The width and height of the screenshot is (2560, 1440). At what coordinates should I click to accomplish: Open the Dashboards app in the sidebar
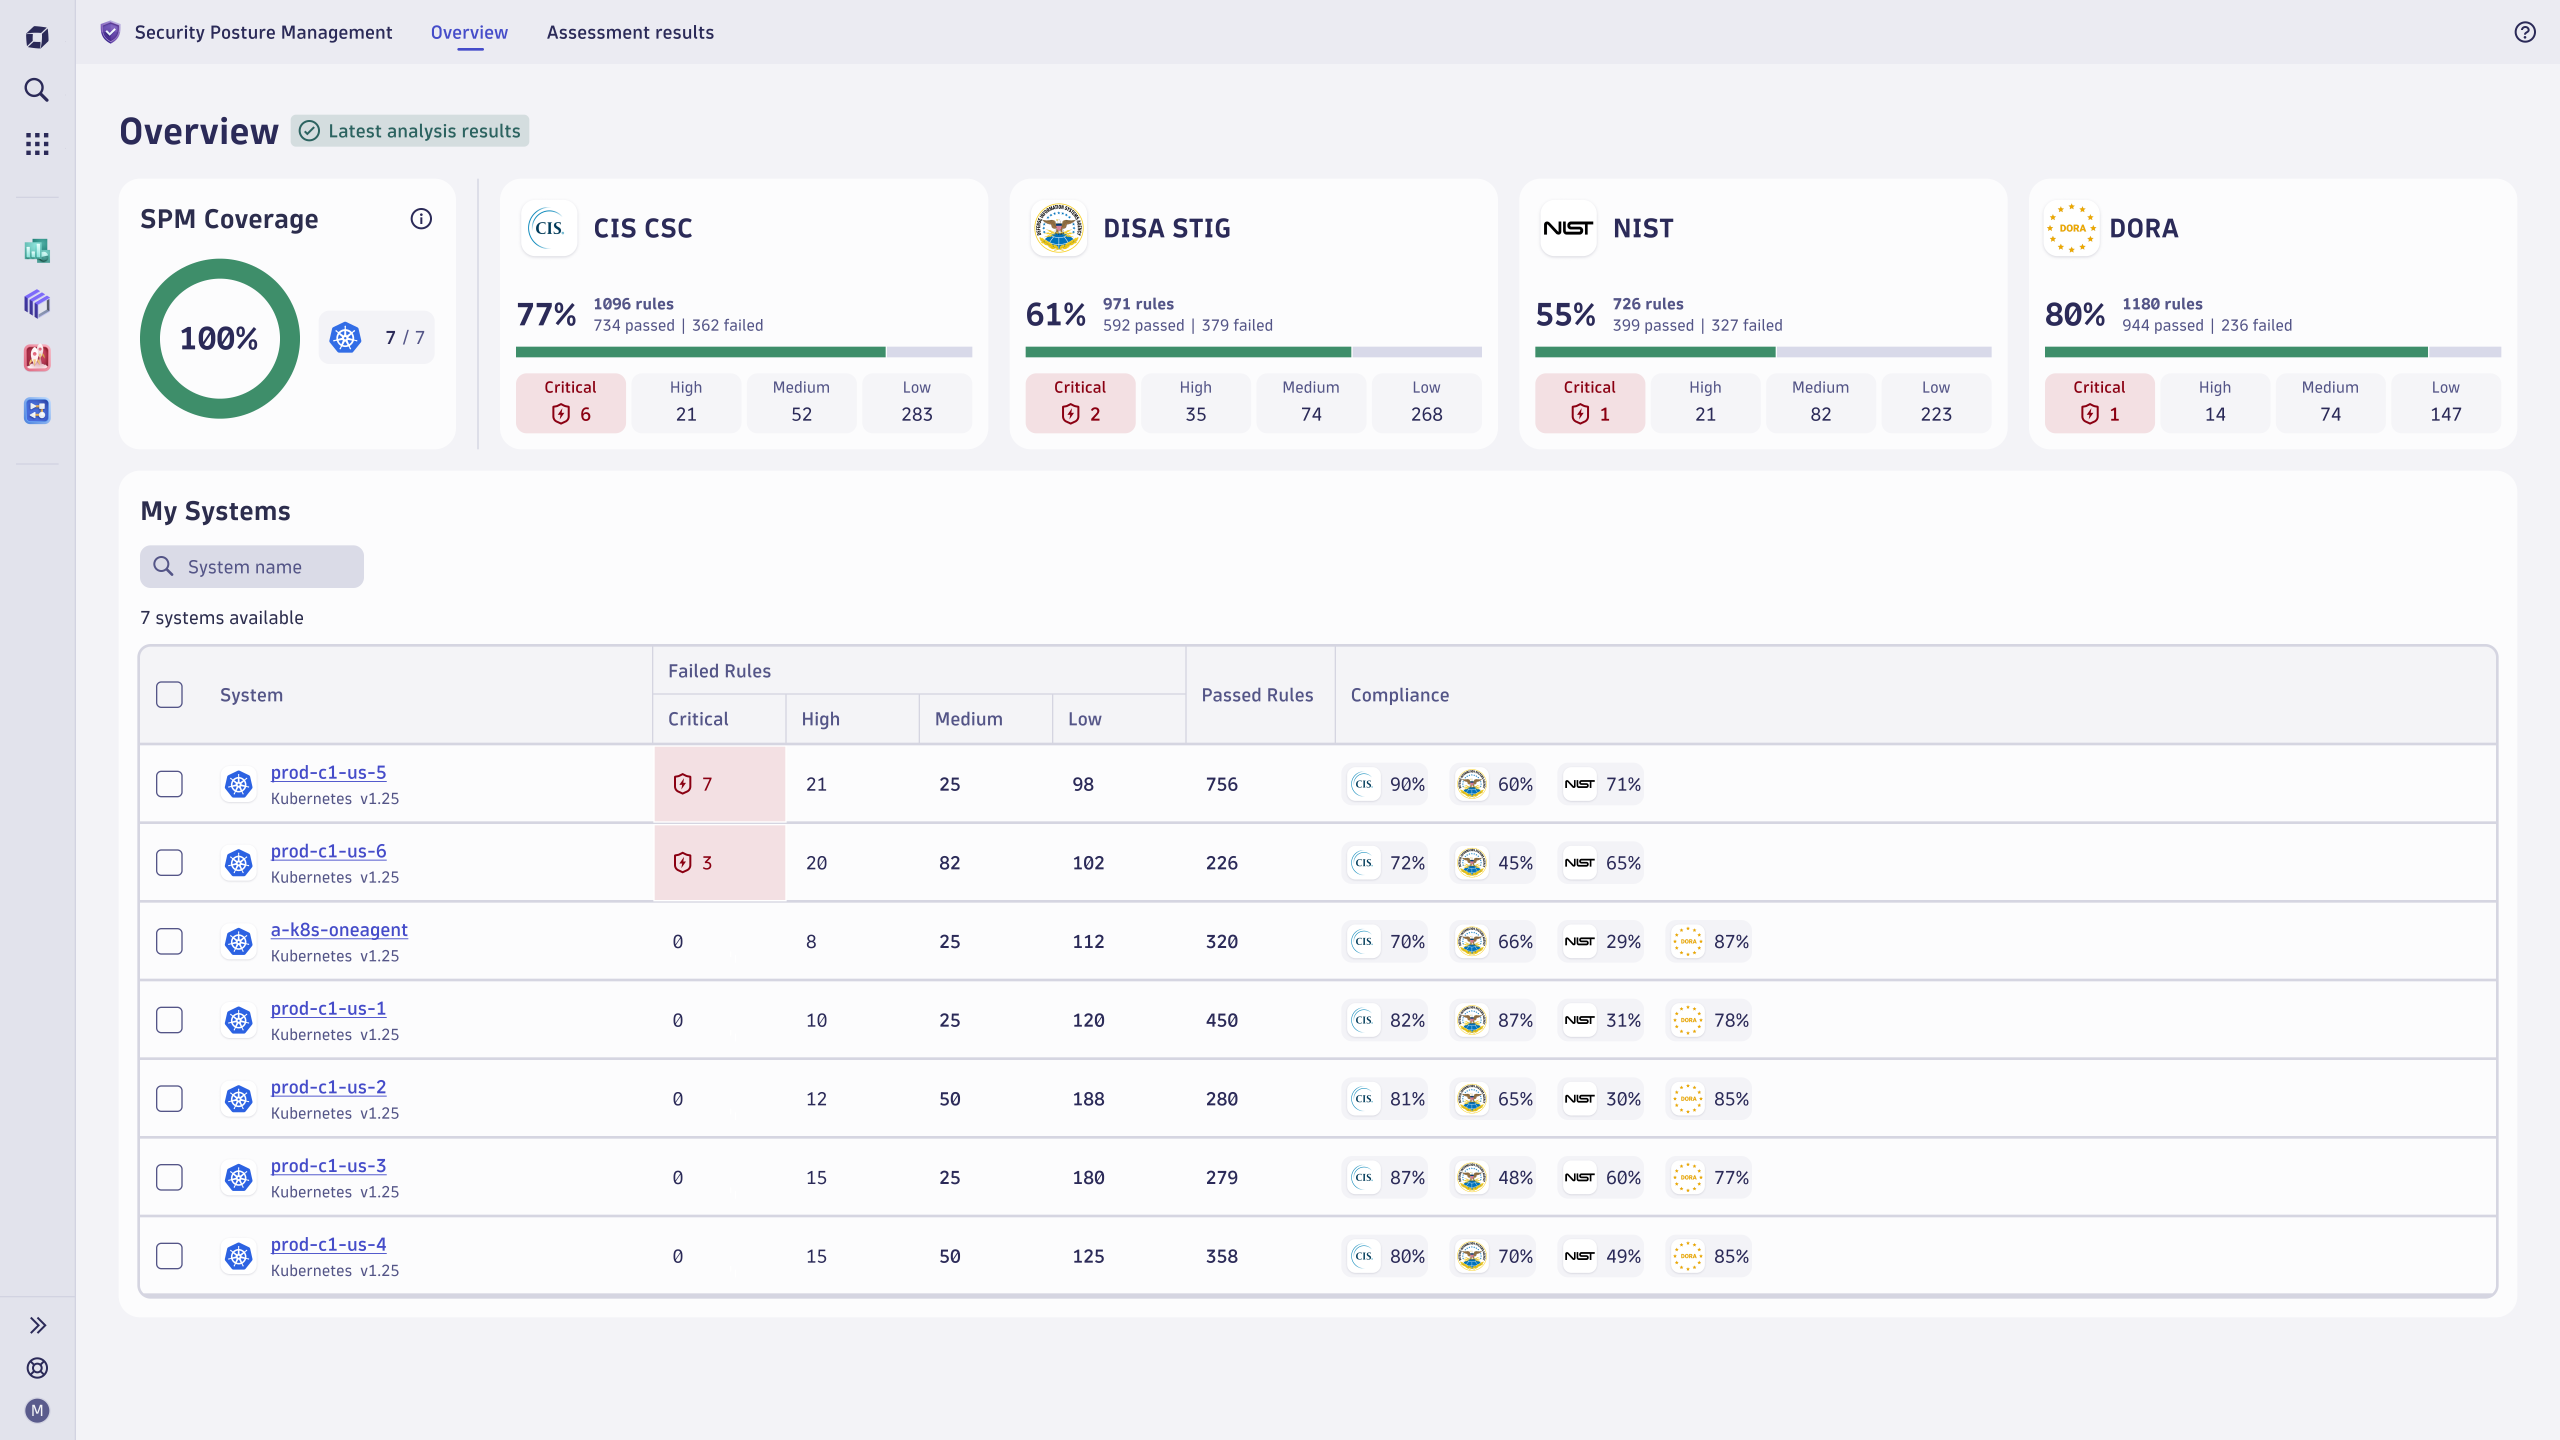[x=37, y=251]
